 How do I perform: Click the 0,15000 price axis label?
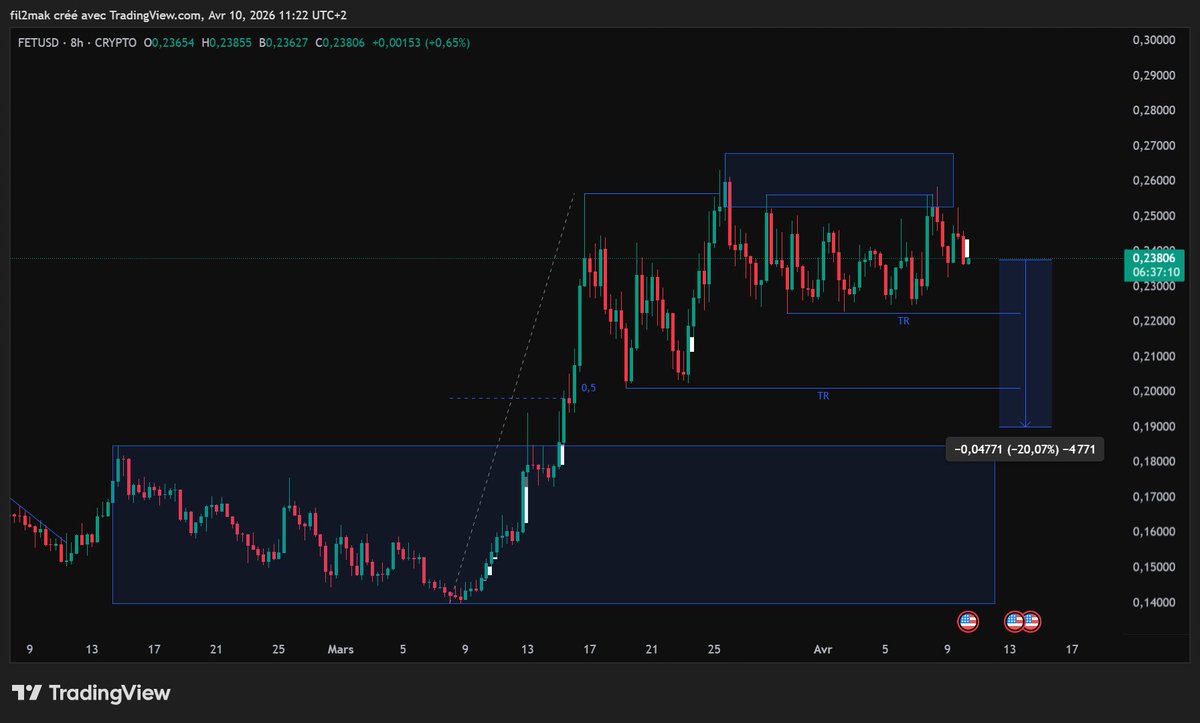point(1153,567)
